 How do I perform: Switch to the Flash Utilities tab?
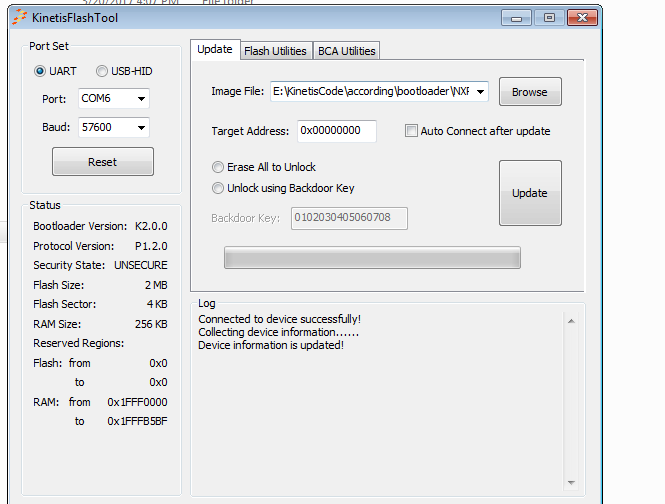276,51
